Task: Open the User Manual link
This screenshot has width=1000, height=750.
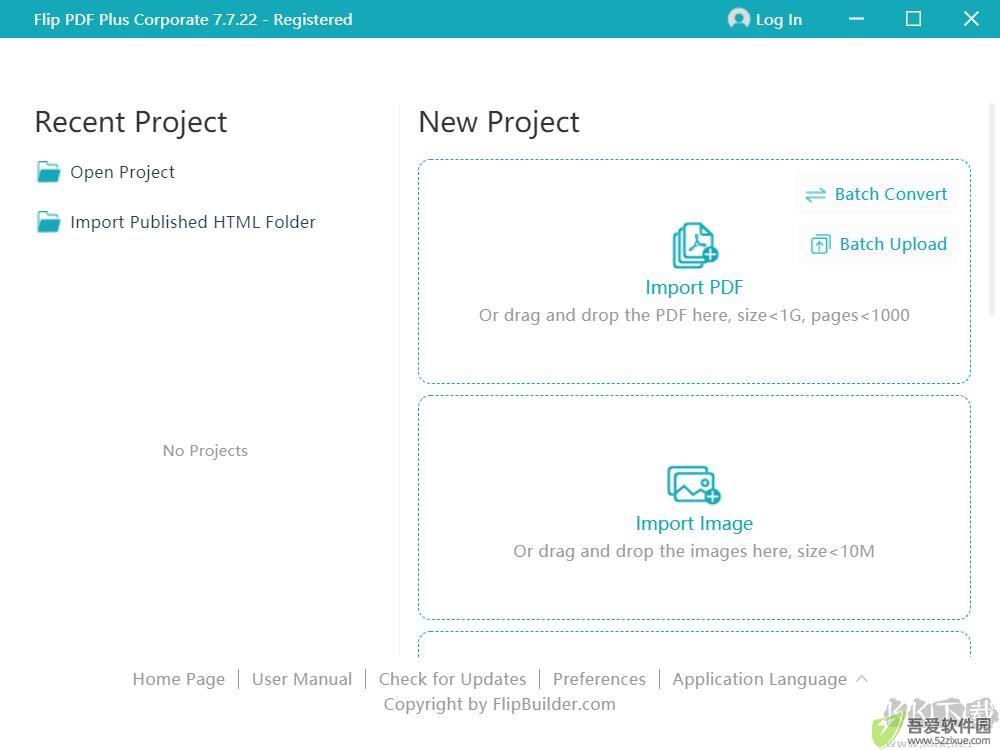Action: 302,679
